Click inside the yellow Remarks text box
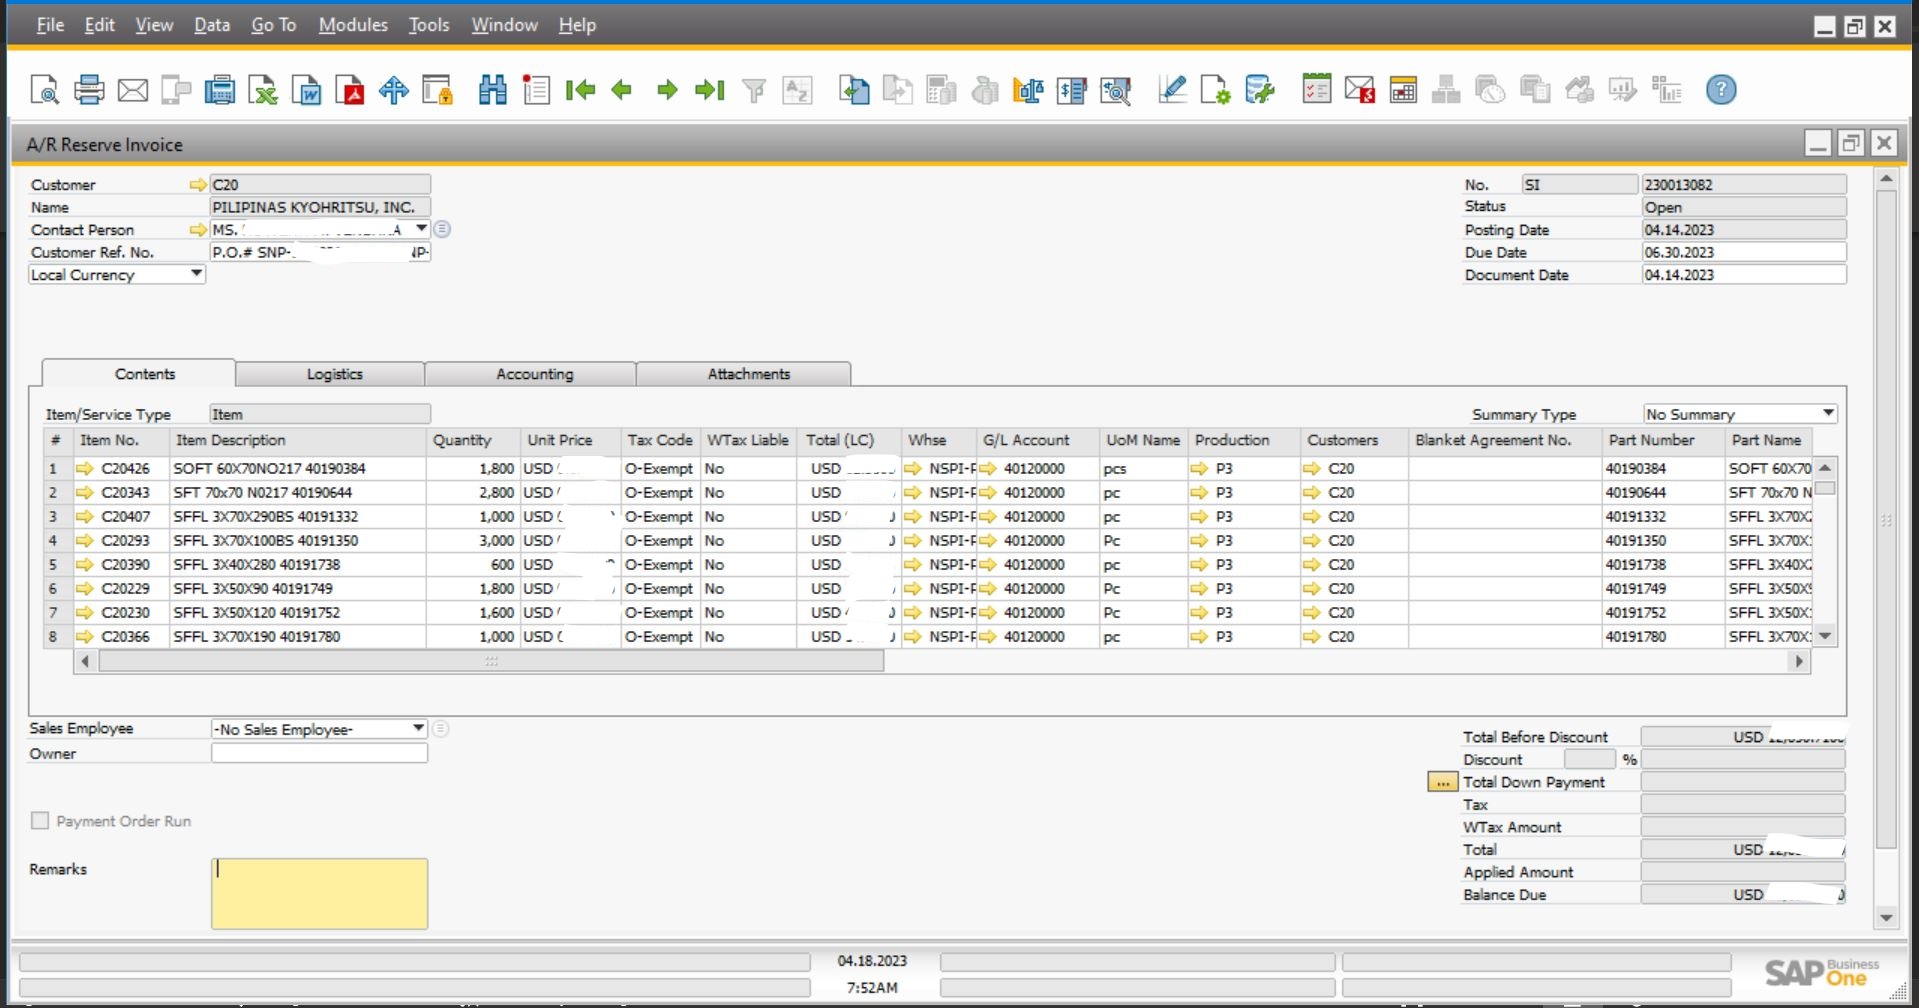 319,894
